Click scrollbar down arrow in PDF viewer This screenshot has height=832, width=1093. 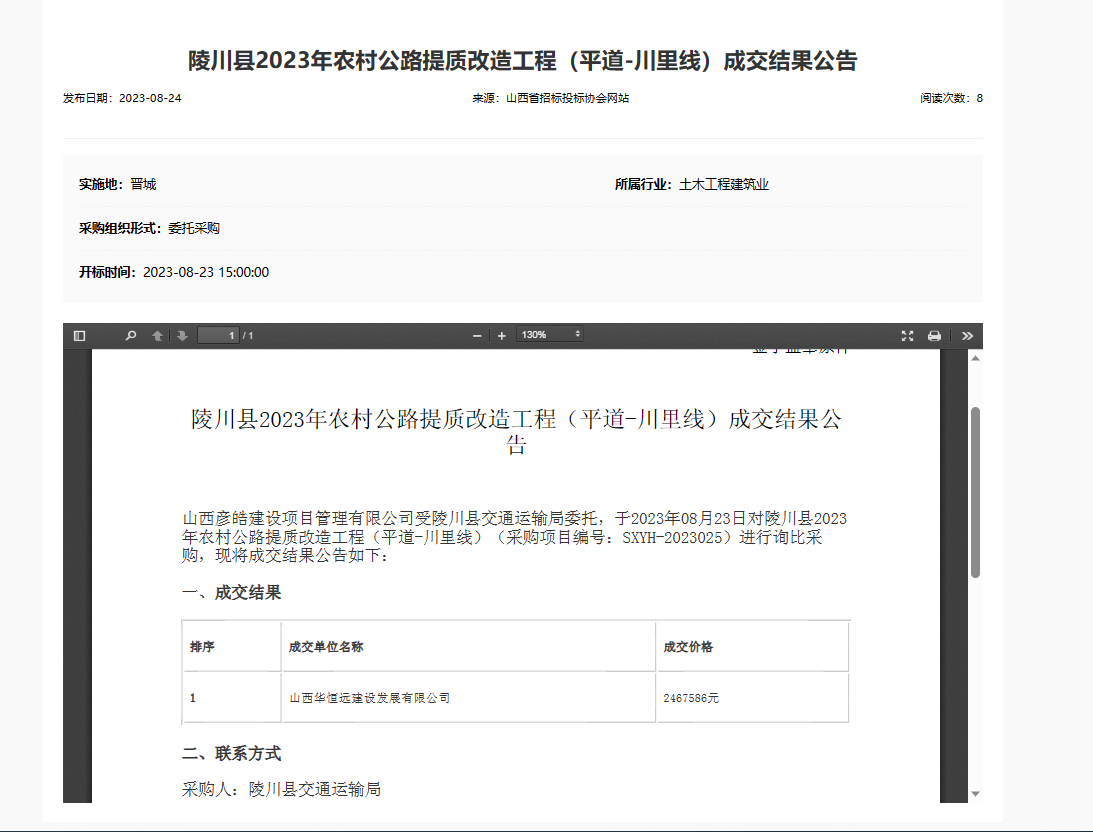pos(975,794)
